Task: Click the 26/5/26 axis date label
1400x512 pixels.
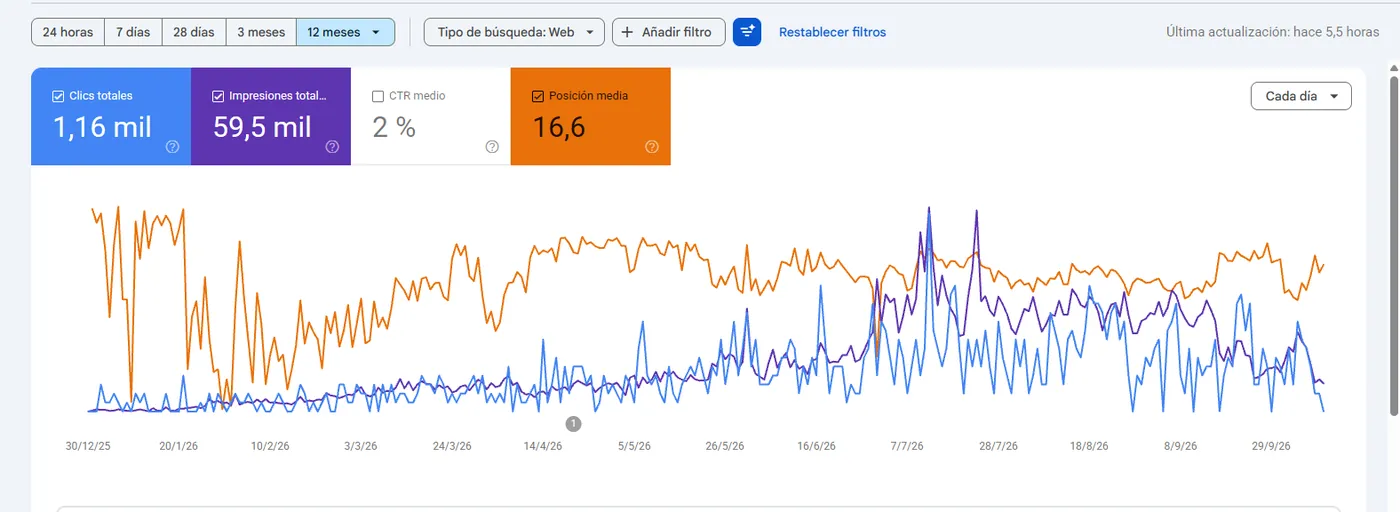Action: [x=725, y=446]
